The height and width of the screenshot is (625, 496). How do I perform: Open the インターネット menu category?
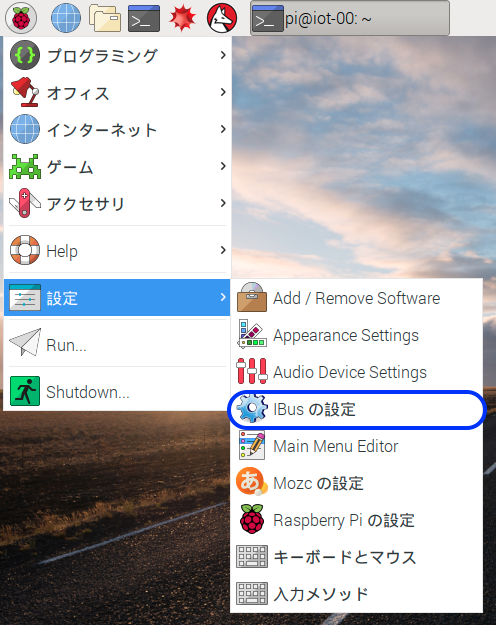pyautogui.click(x=118, y=130)
